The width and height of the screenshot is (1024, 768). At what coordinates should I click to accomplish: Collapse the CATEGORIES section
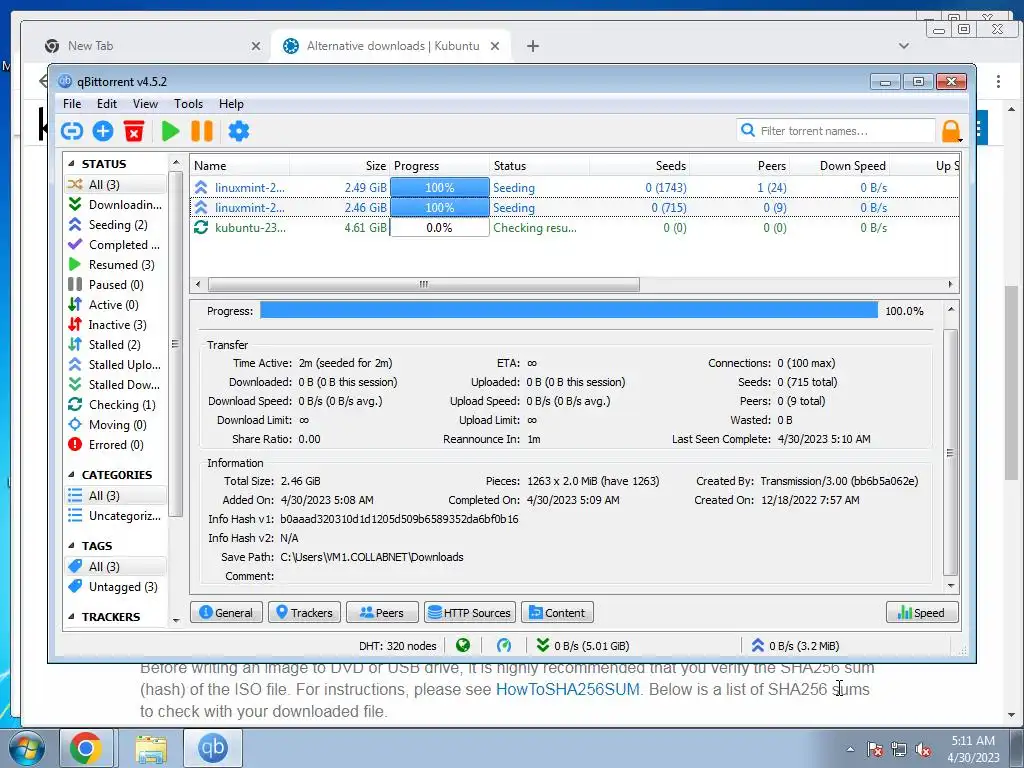pyautogui.click(x=71, y=475)
